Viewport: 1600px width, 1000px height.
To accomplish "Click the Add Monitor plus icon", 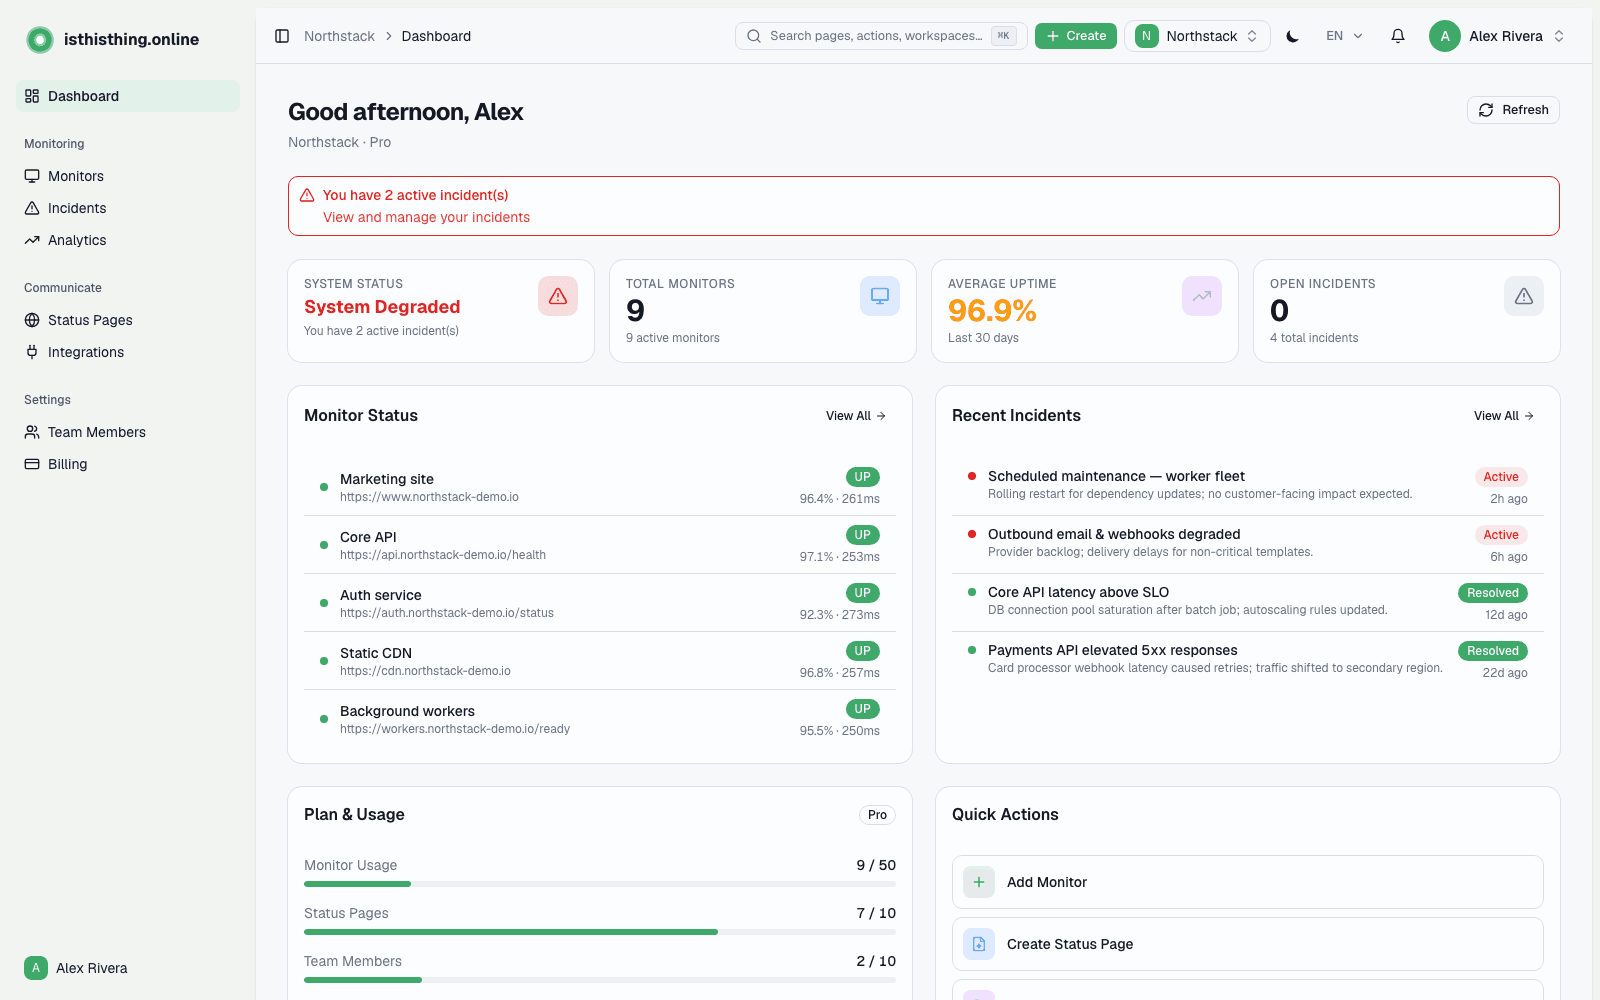I will click(x=979, y=882).
